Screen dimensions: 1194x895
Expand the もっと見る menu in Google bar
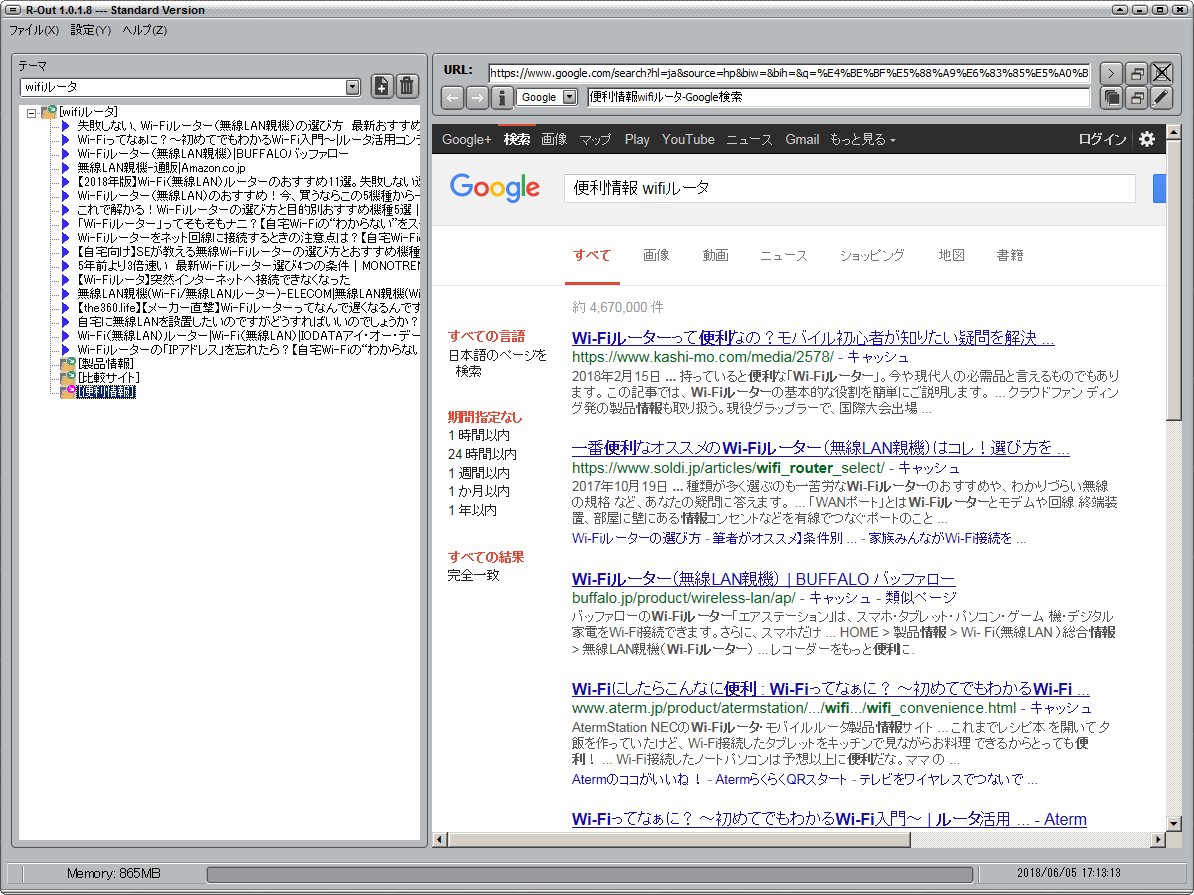point(862,139)
